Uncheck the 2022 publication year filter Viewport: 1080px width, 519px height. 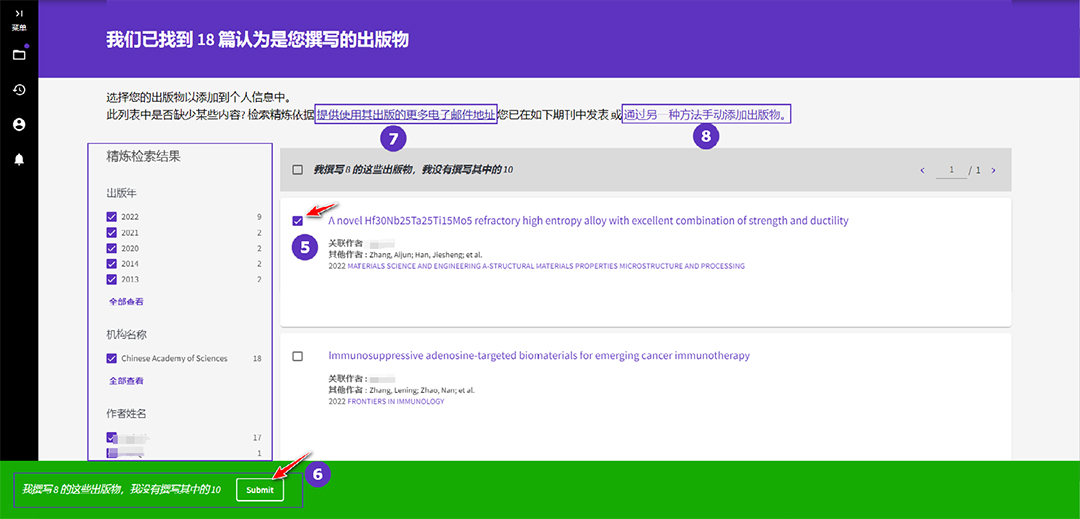tap(112, 216)
